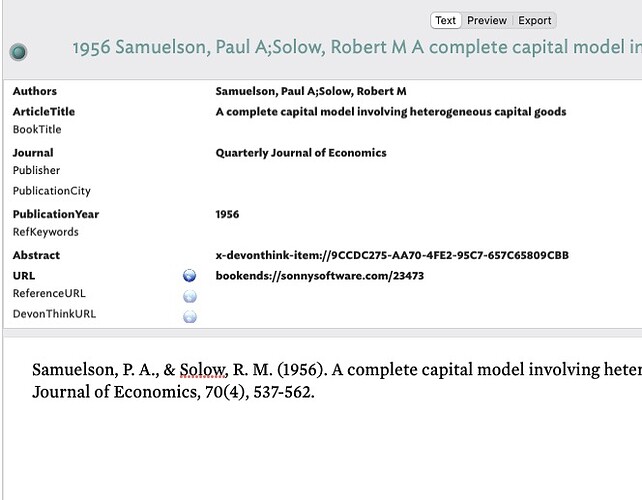
Task: Click the Authors field value
Action: pos(311,91)
